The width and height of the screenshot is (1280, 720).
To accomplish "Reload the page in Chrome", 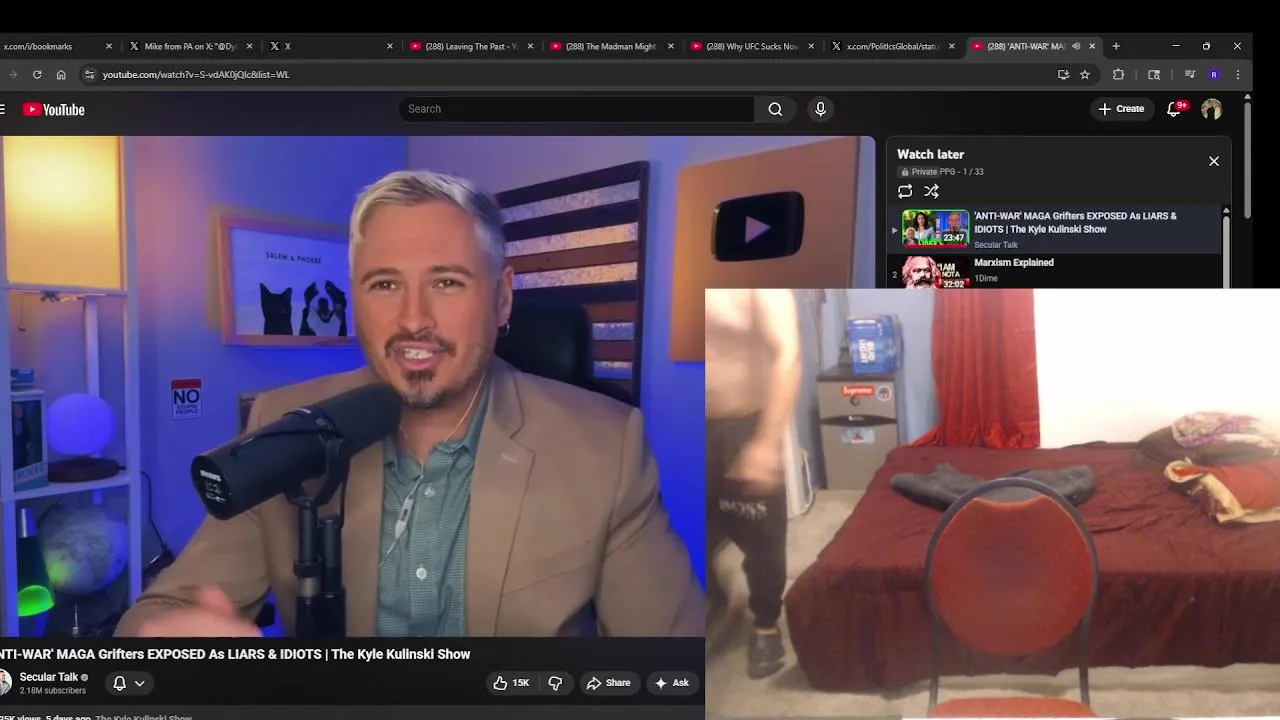I will coord(37,74).
